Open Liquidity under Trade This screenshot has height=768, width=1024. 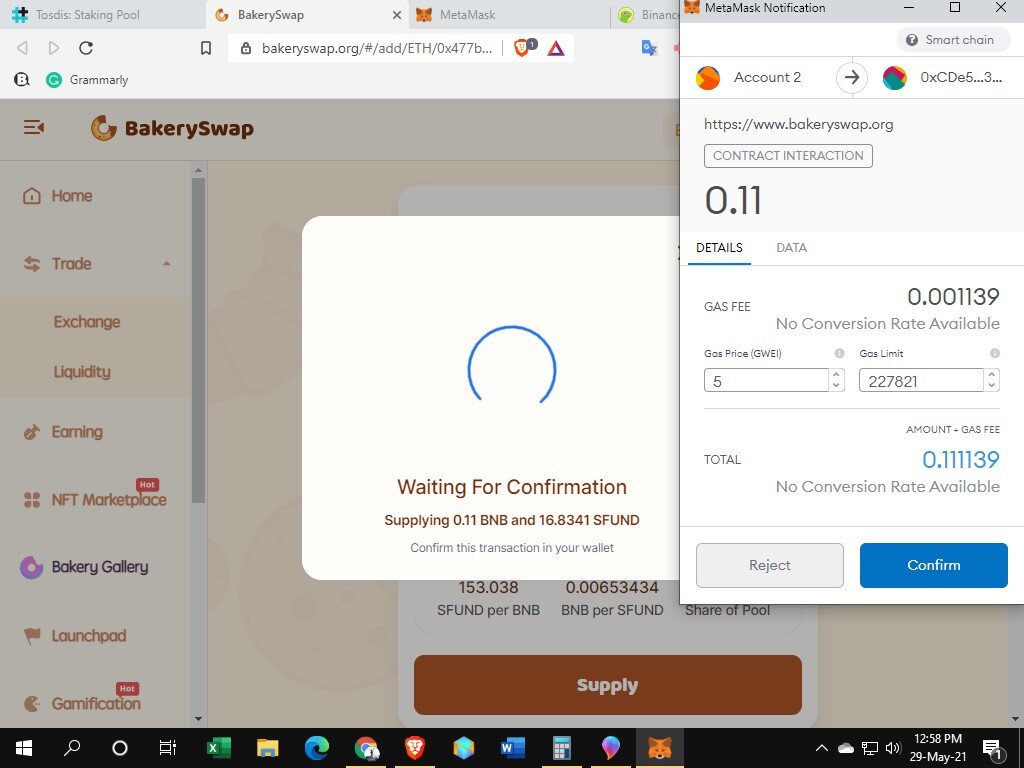pos(82,372)
